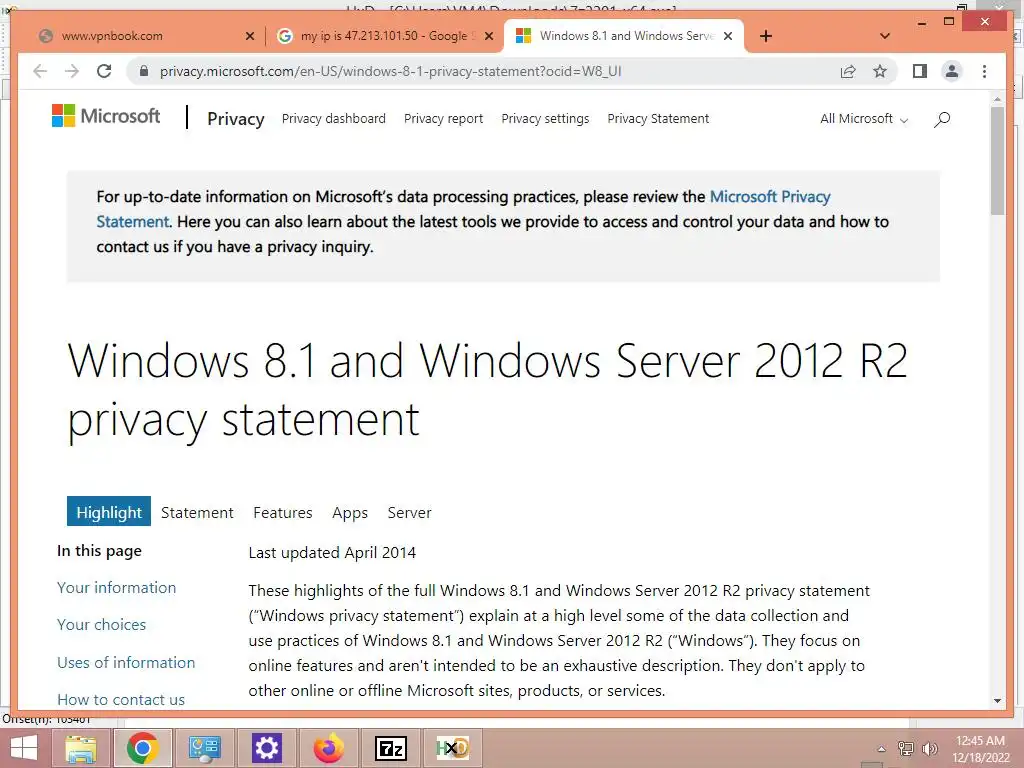Jump to How to contact us section
Image resolution: width=1024 pixels, height=768 pixels.
121,699
